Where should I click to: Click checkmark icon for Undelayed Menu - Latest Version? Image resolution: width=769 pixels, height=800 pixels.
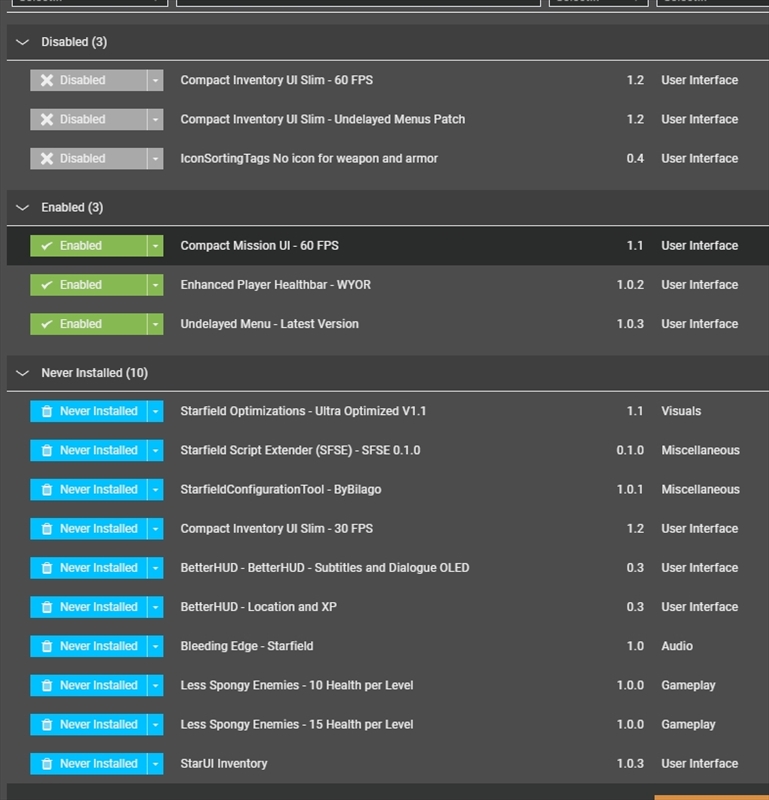(47, 324)
